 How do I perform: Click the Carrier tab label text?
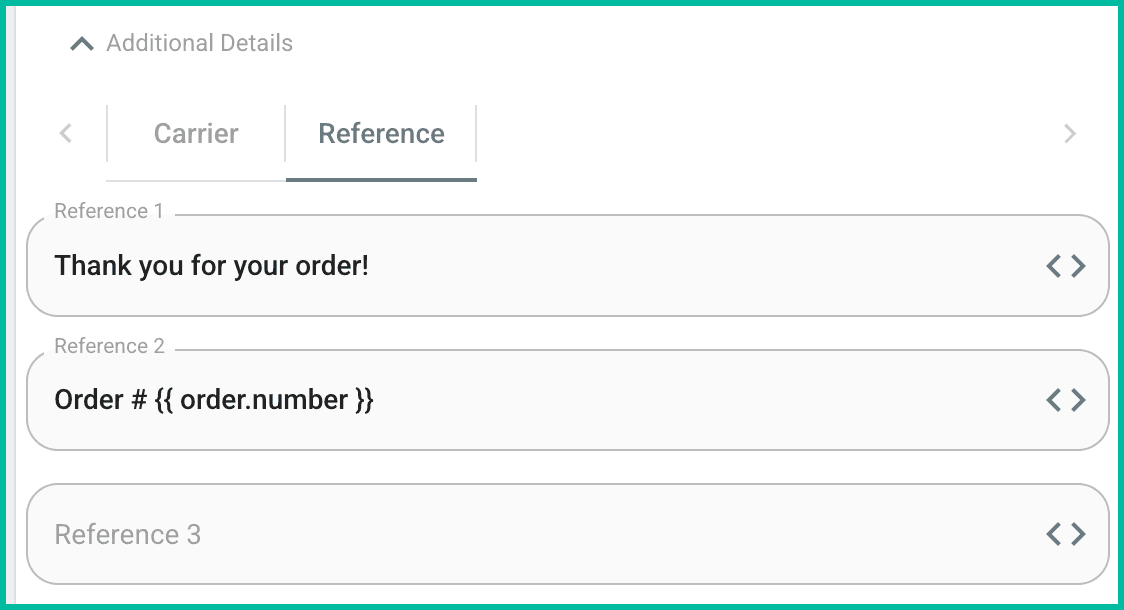point(195,133)
